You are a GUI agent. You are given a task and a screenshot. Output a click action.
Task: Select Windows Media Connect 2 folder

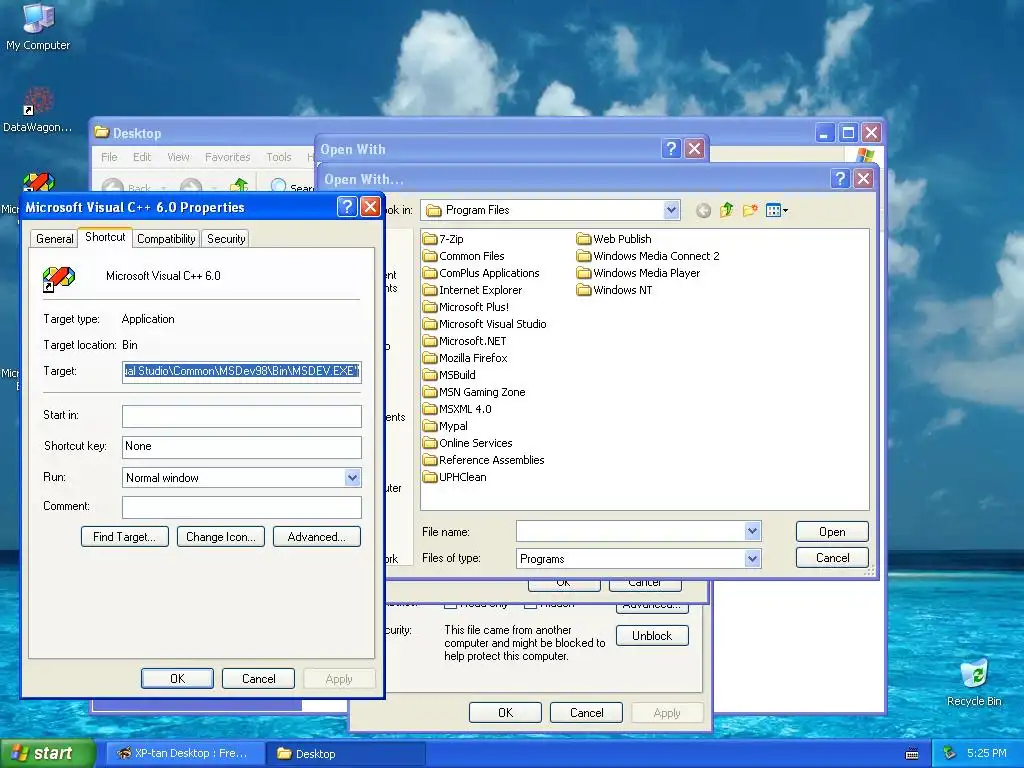[648, 256]
